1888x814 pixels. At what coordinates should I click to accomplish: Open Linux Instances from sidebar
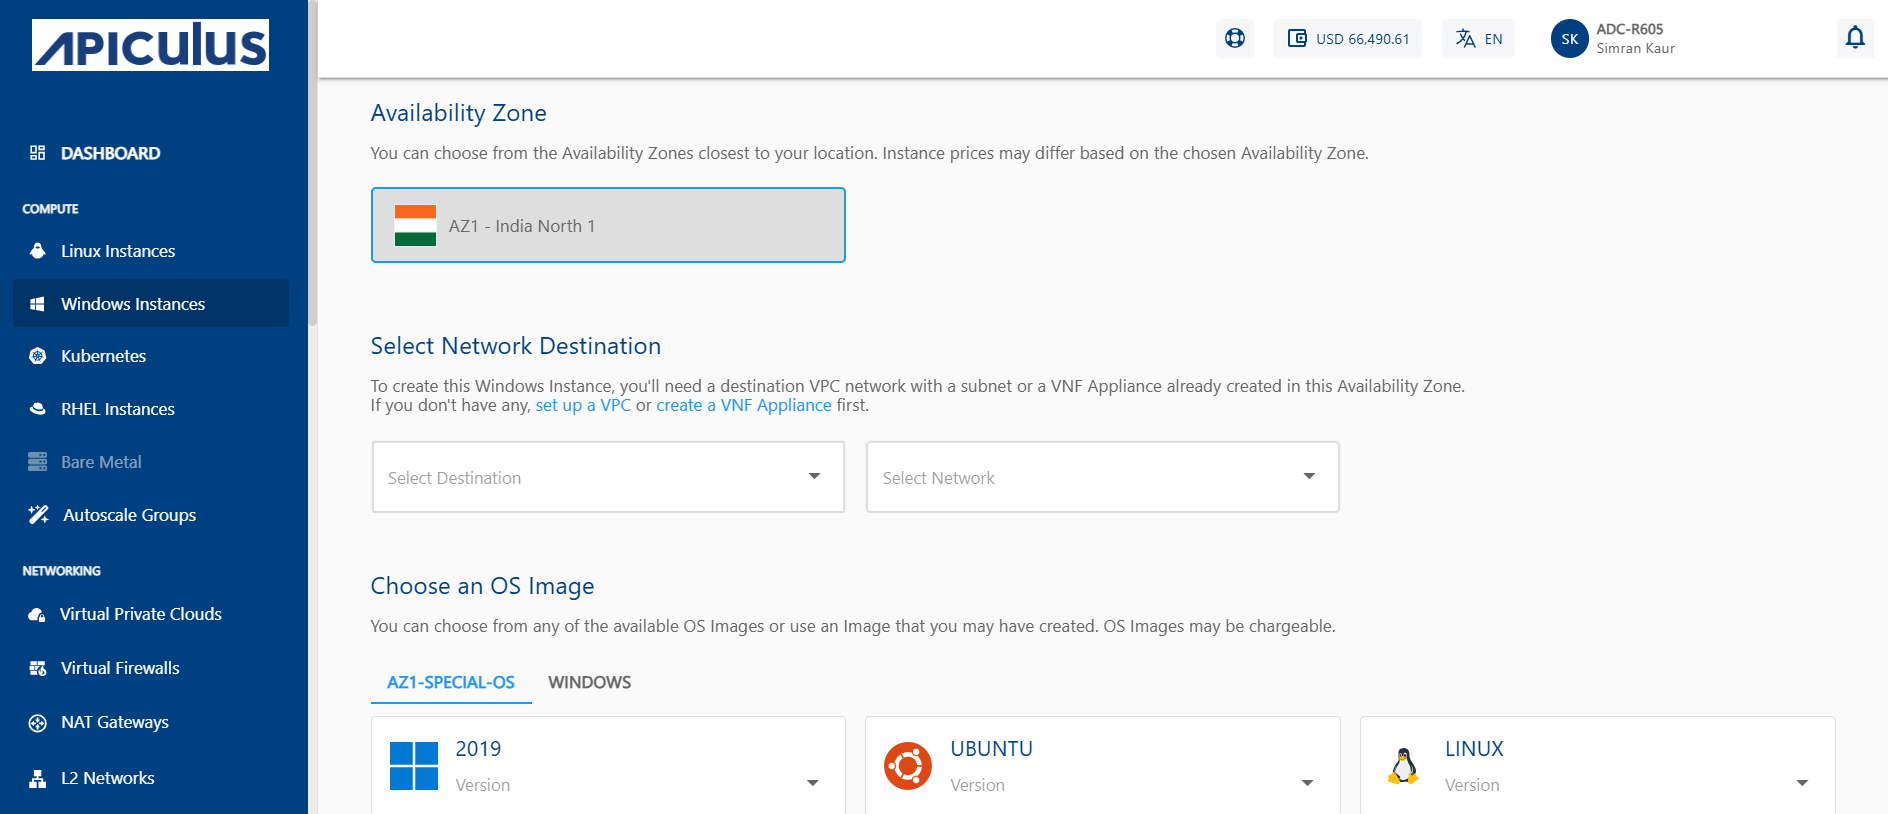[117, 251]
